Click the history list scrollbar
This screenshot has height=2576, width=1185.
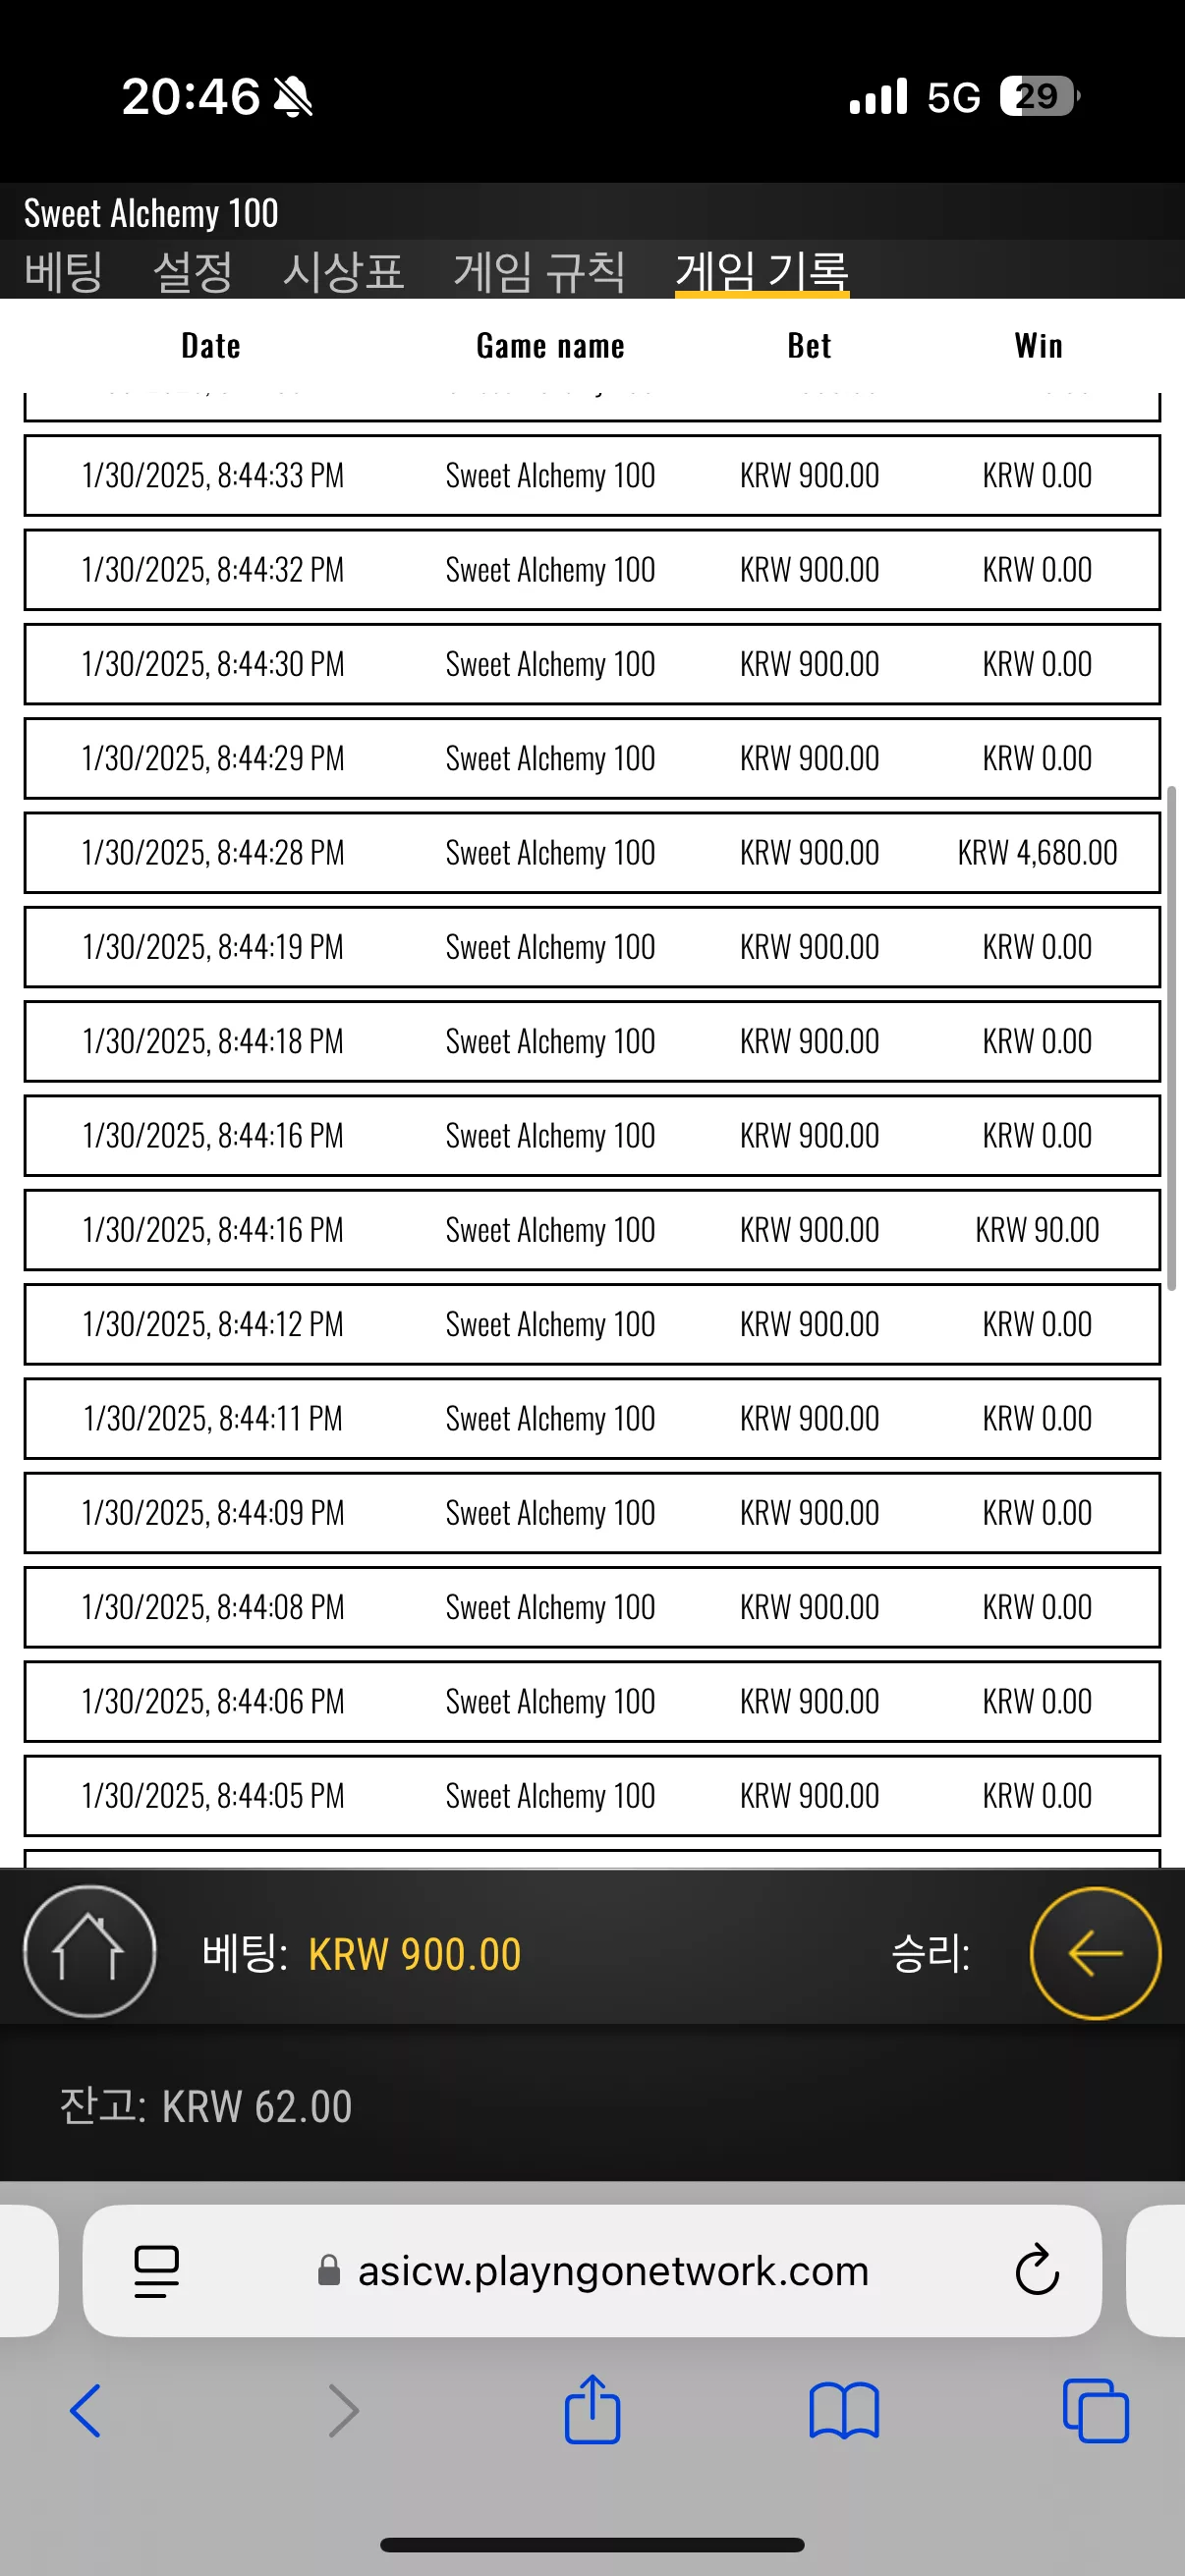coord(1171,1038)
